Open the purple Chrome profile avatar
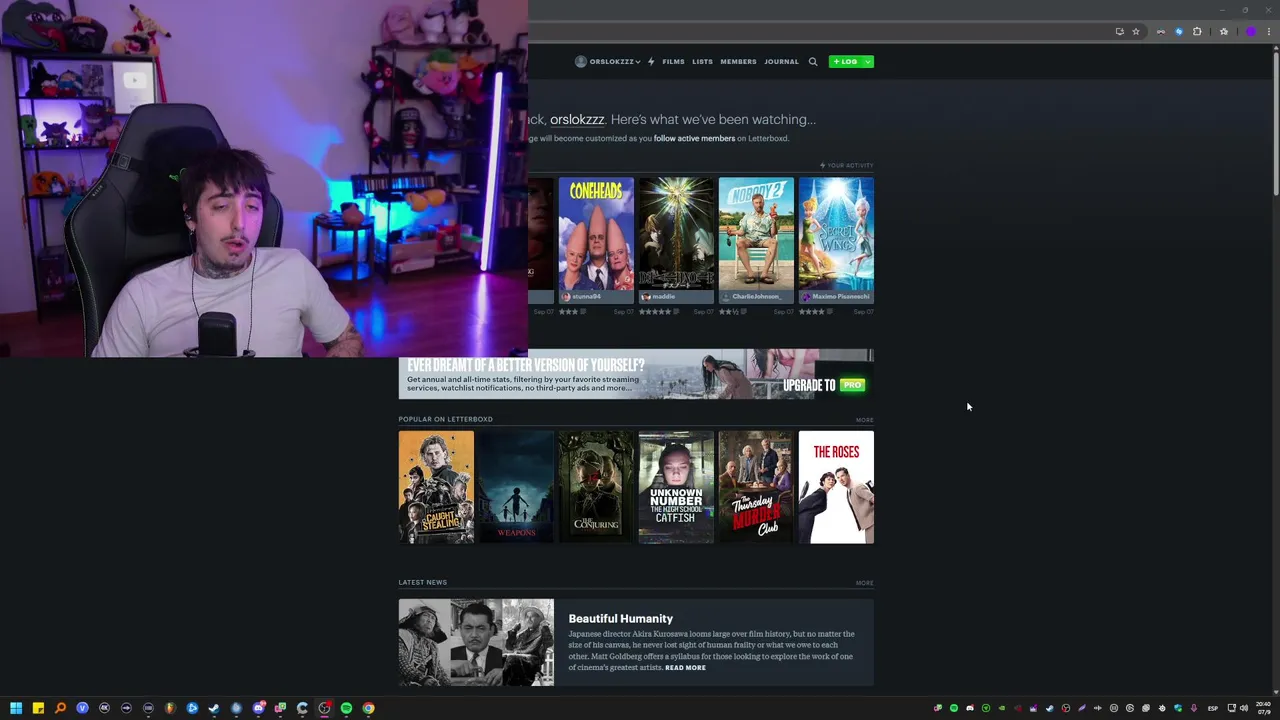 tap(1251, 32)
